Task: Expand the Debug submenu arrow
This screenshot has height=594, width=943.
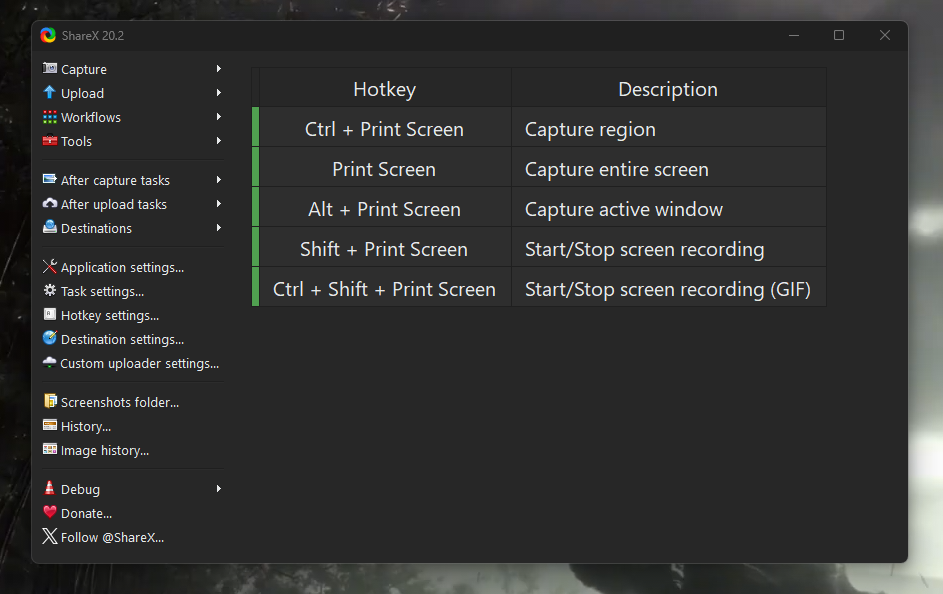Action: pos(219,489)
